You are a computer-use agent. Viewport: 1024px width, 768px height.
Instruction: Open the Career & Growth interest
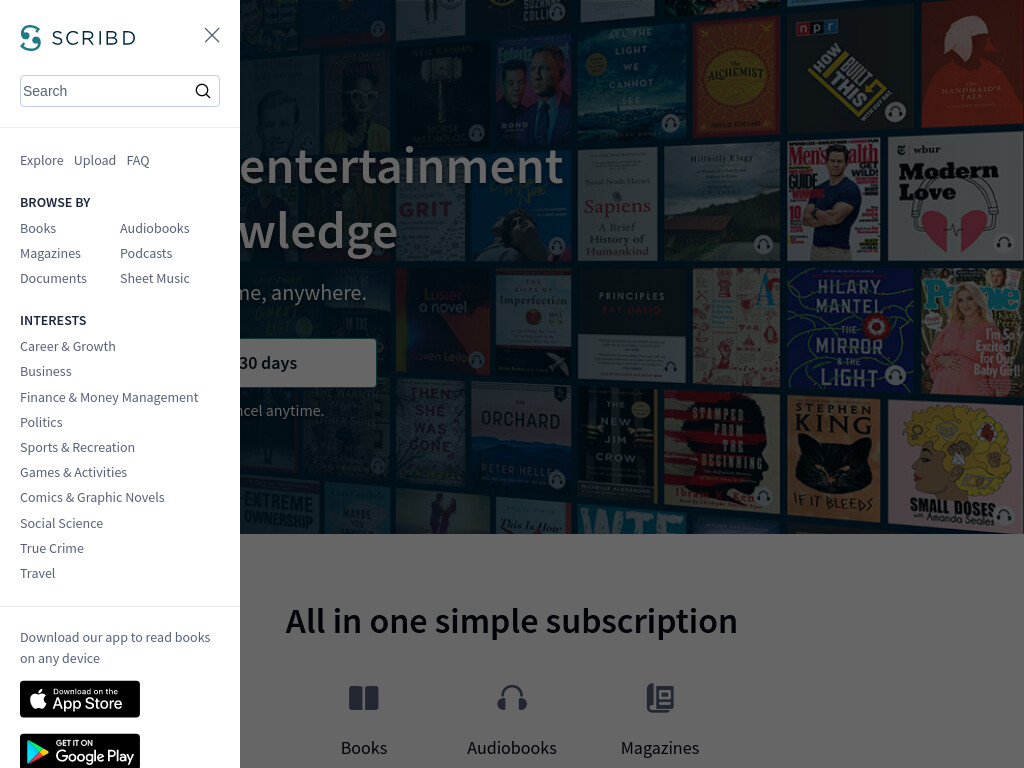coord(68,346)
